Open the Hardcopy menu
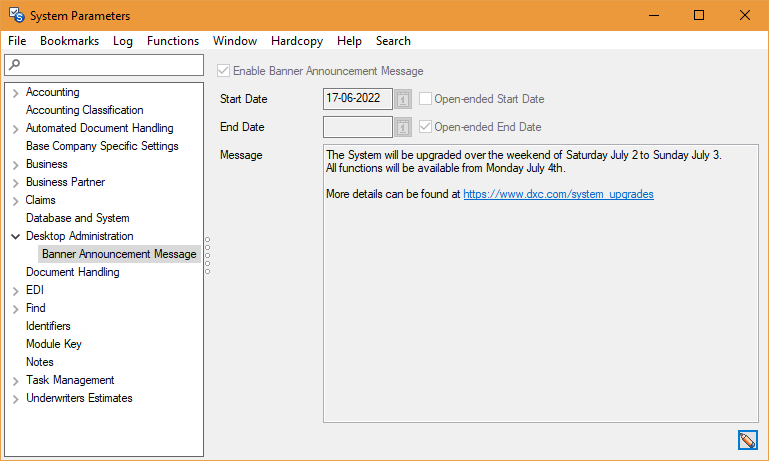The width and height of the screenshot is (769, 461). pos(298,41)
